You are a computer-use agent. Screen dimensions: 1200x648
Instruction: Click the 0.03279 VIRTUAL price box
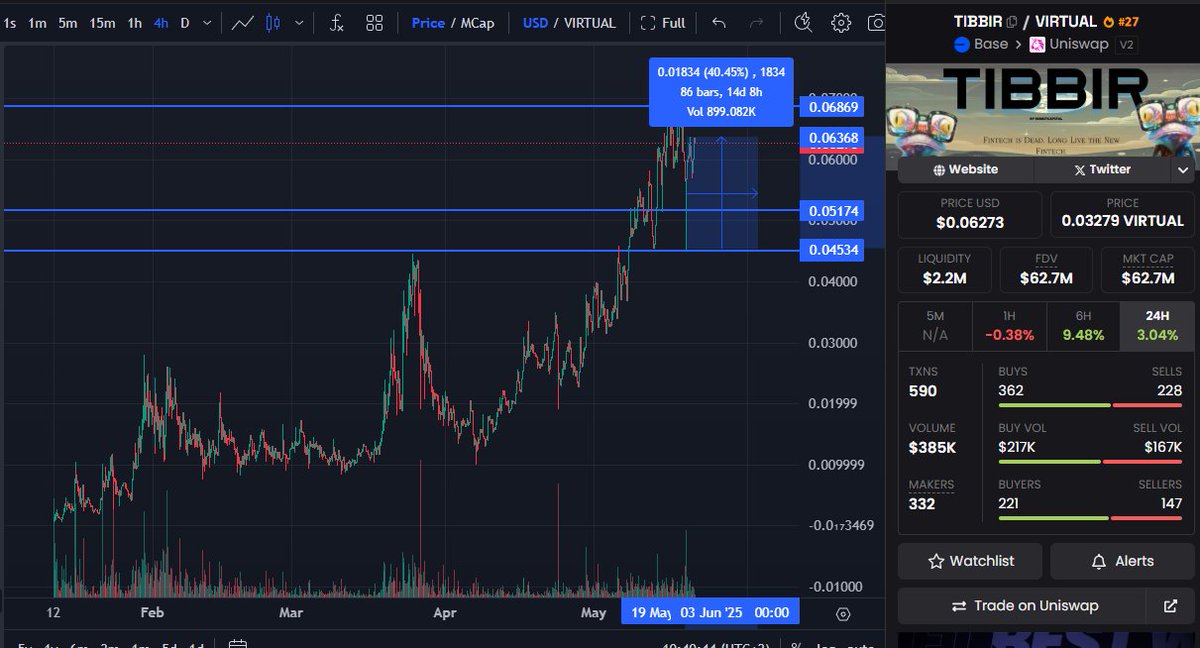1122,214
